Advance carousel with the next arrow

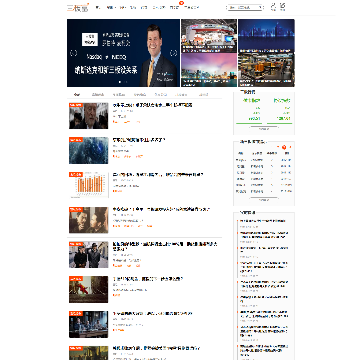point(174,53)
